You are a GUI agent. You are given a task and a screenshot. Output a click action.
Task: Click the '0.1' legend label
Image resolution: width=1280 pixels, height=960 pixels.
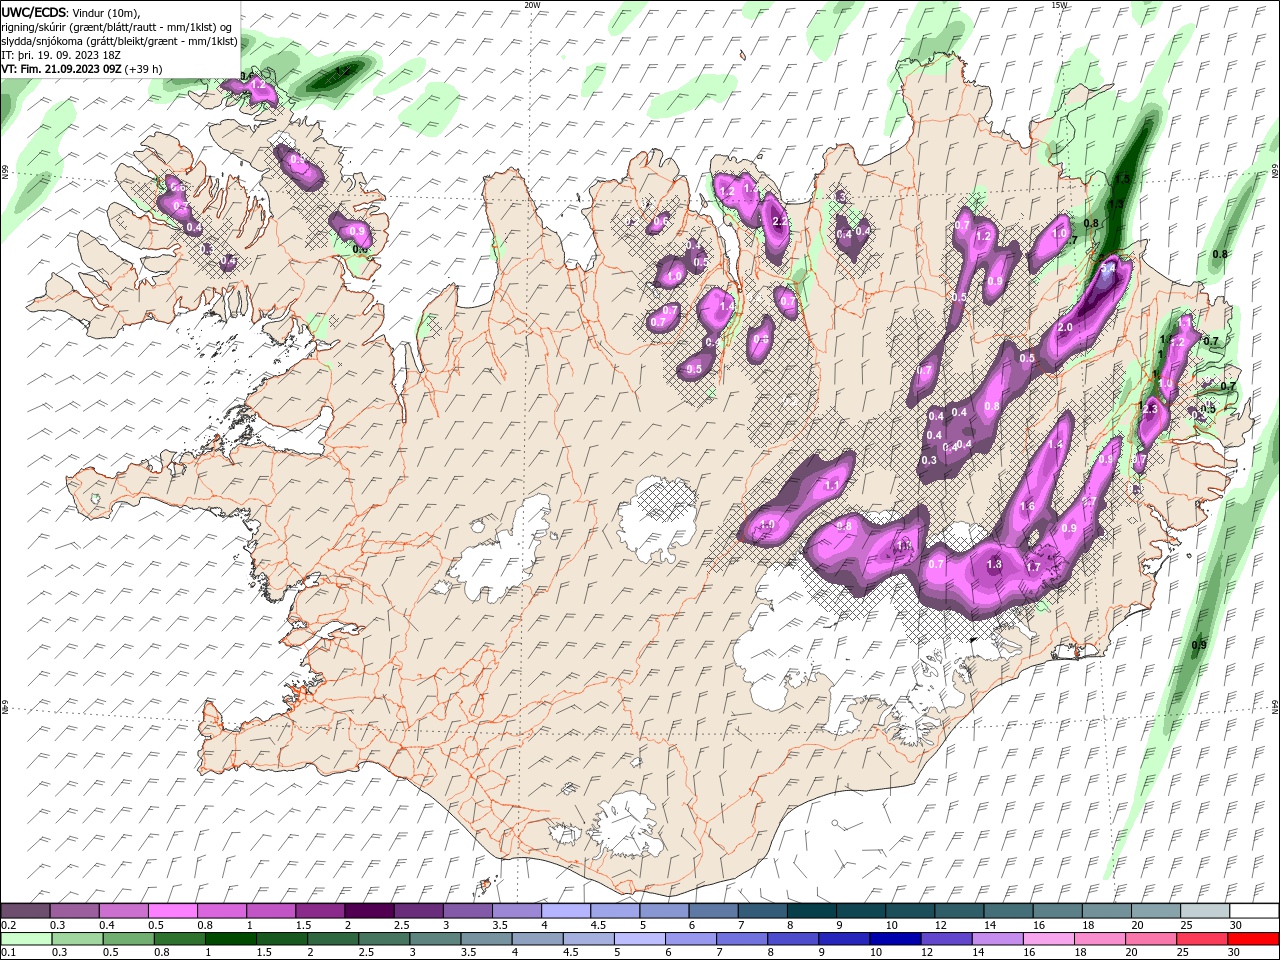(9, 953)
